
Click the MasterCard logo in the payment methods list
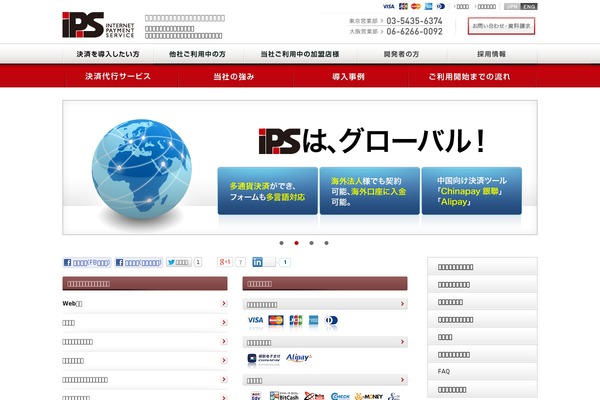click(x=276, y=320)
